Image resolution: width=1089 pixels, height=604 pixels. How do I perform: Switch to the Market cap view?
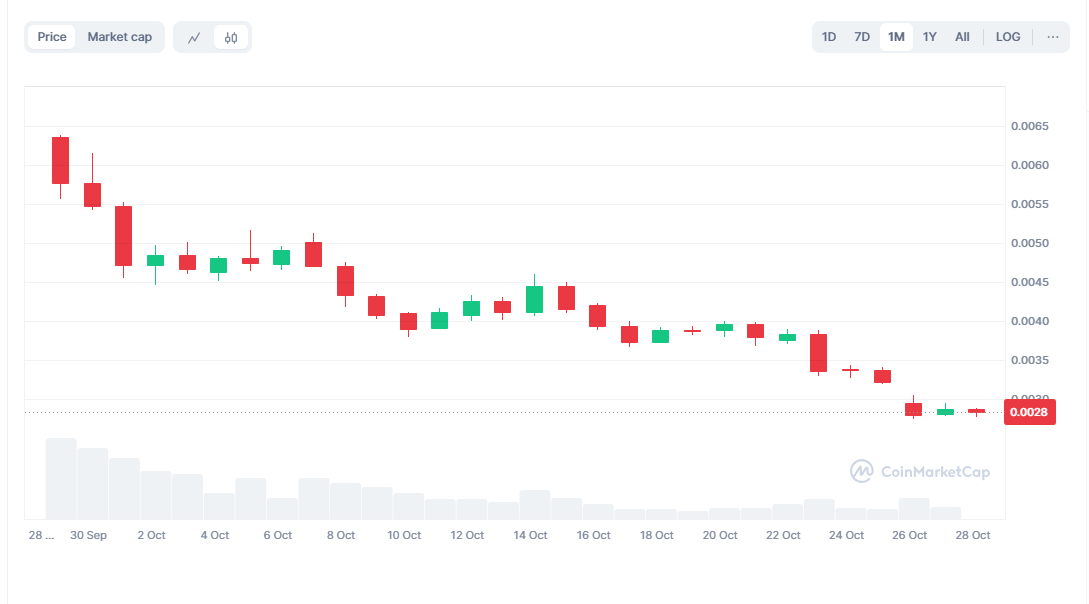coord(120,36)
